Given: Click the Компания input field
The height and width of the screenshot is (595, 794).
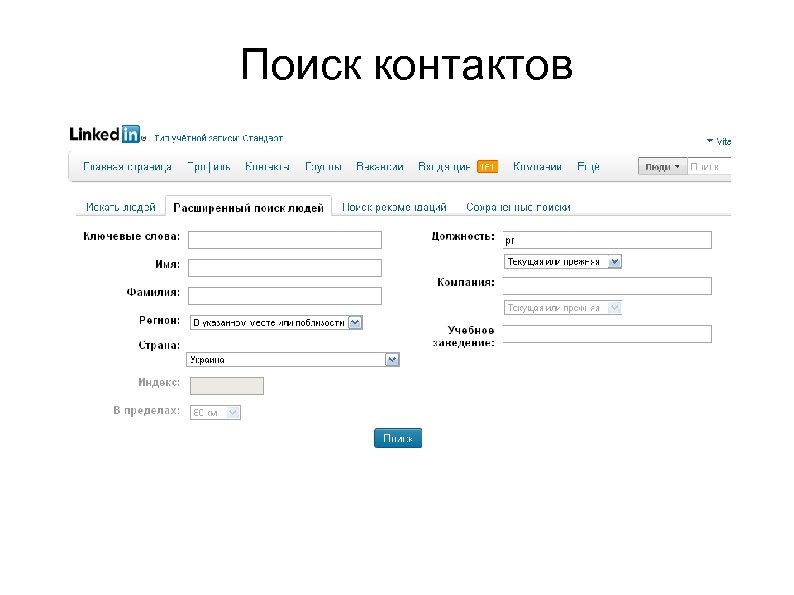Looking at the screenshot, I should (x=607, y=286).
